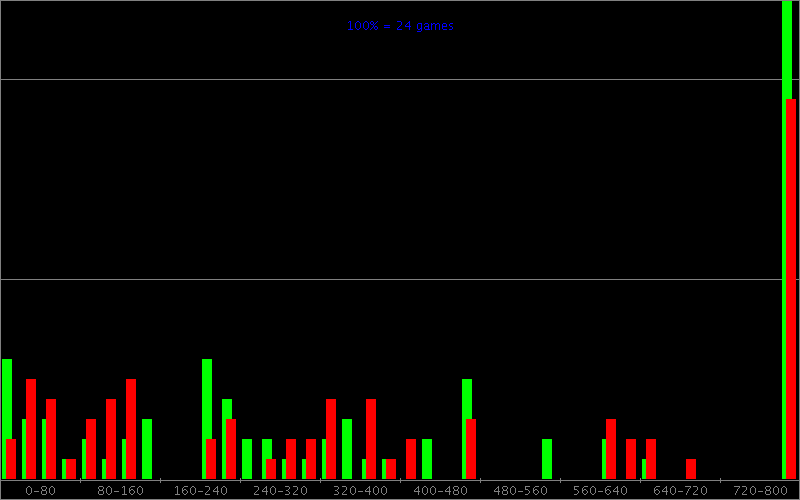Click the 480-560 axis label
800x500 pixels.
point(520,491)
